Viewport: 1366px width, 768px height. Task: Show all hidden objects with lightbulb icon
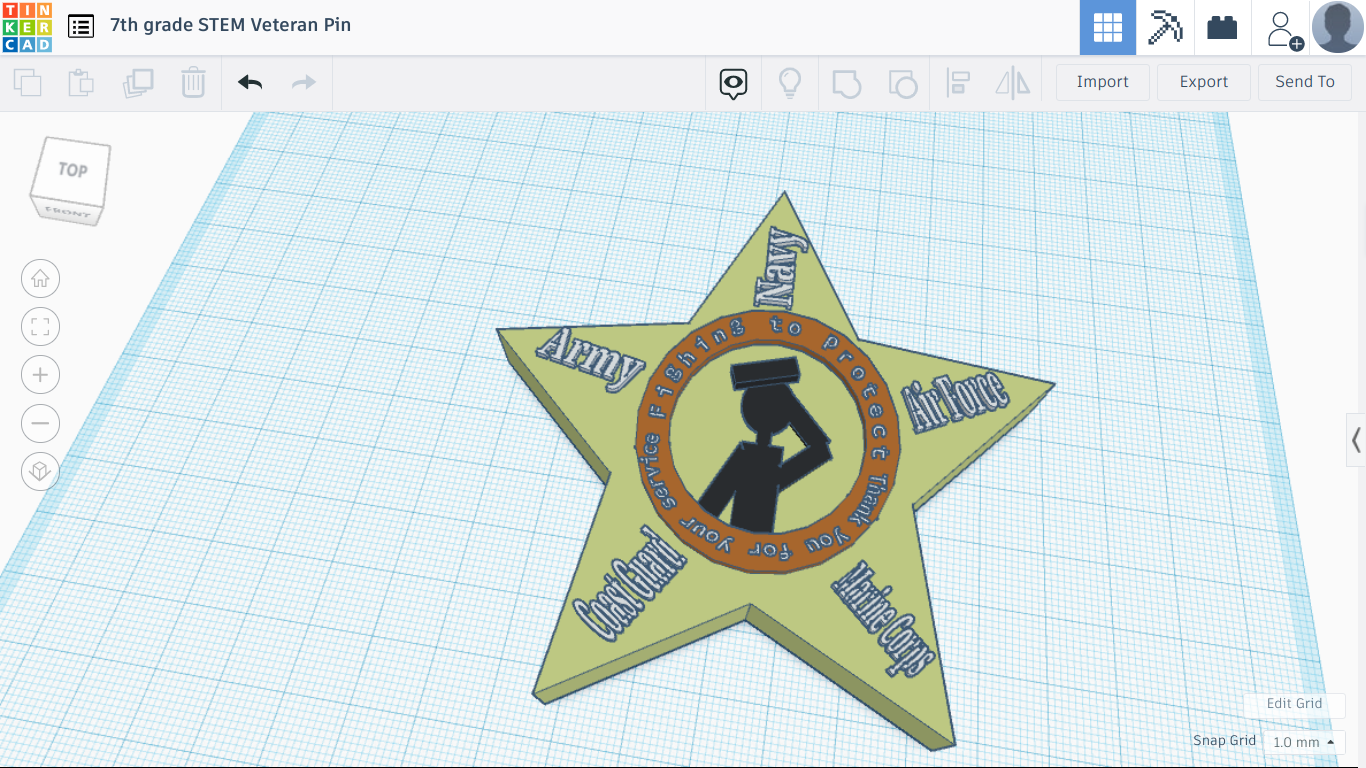(x=790, y=82)
